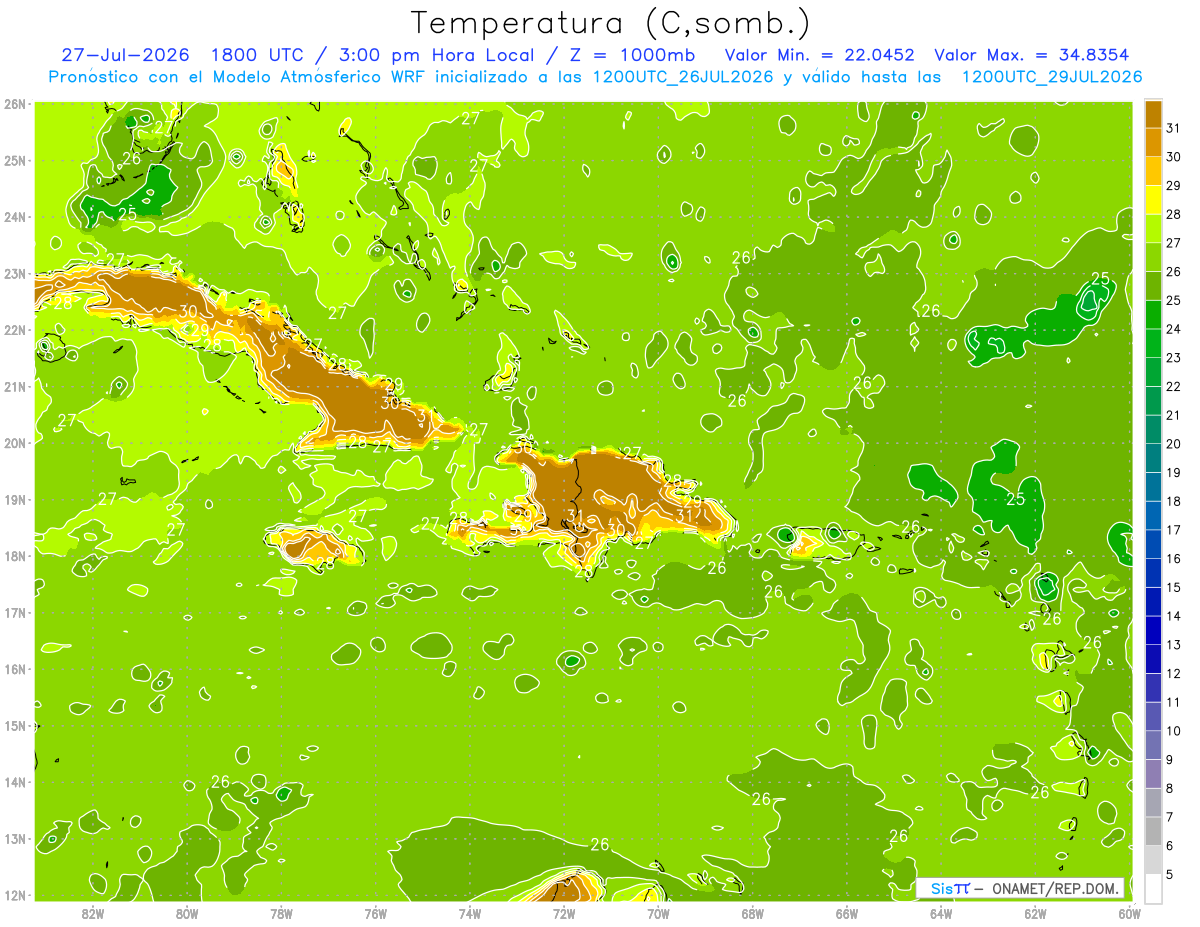Viewport: 1200px width, 927px height.
Task: Select the "1200UTC_26JUL2026" initialization time
Action: point(683,77)
